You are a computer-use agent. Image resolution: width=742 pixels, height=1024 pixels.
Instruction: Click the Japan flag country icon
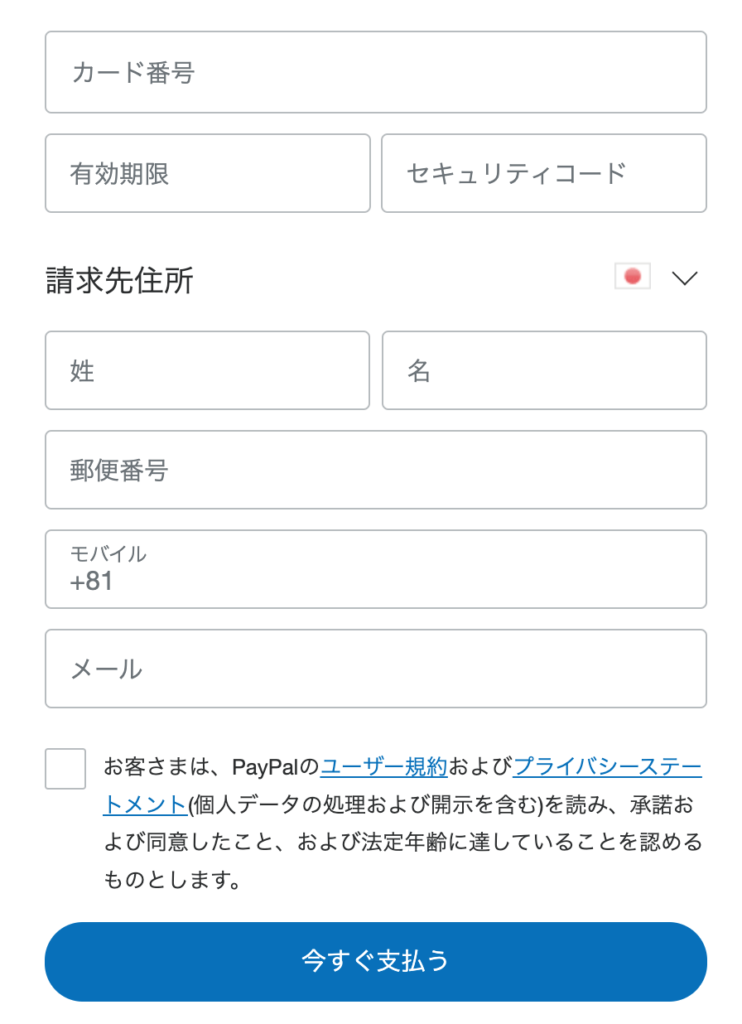coord(632,276)
